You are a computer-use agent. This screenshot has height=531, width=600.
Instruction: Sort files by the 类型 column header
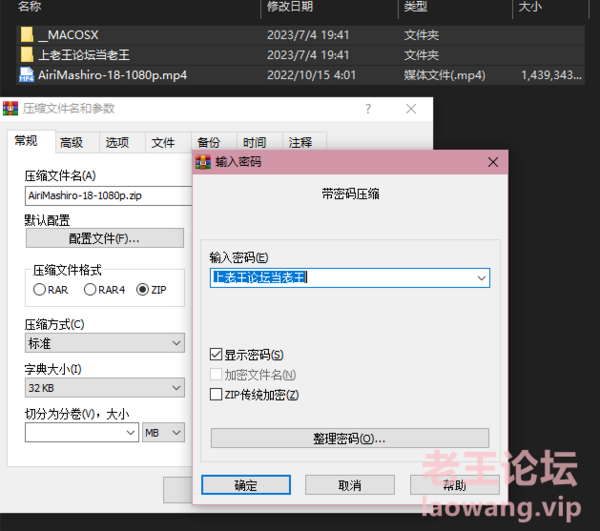click(x=416, y=7)
